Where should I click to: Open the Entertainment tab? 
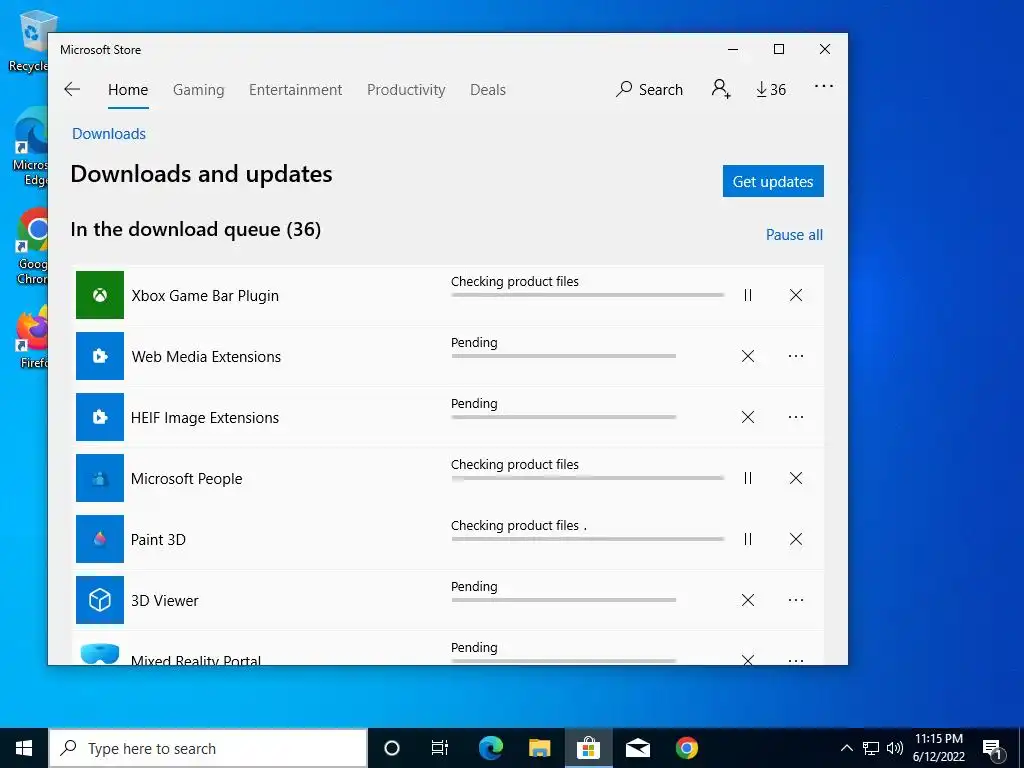[x=295, y=89]
